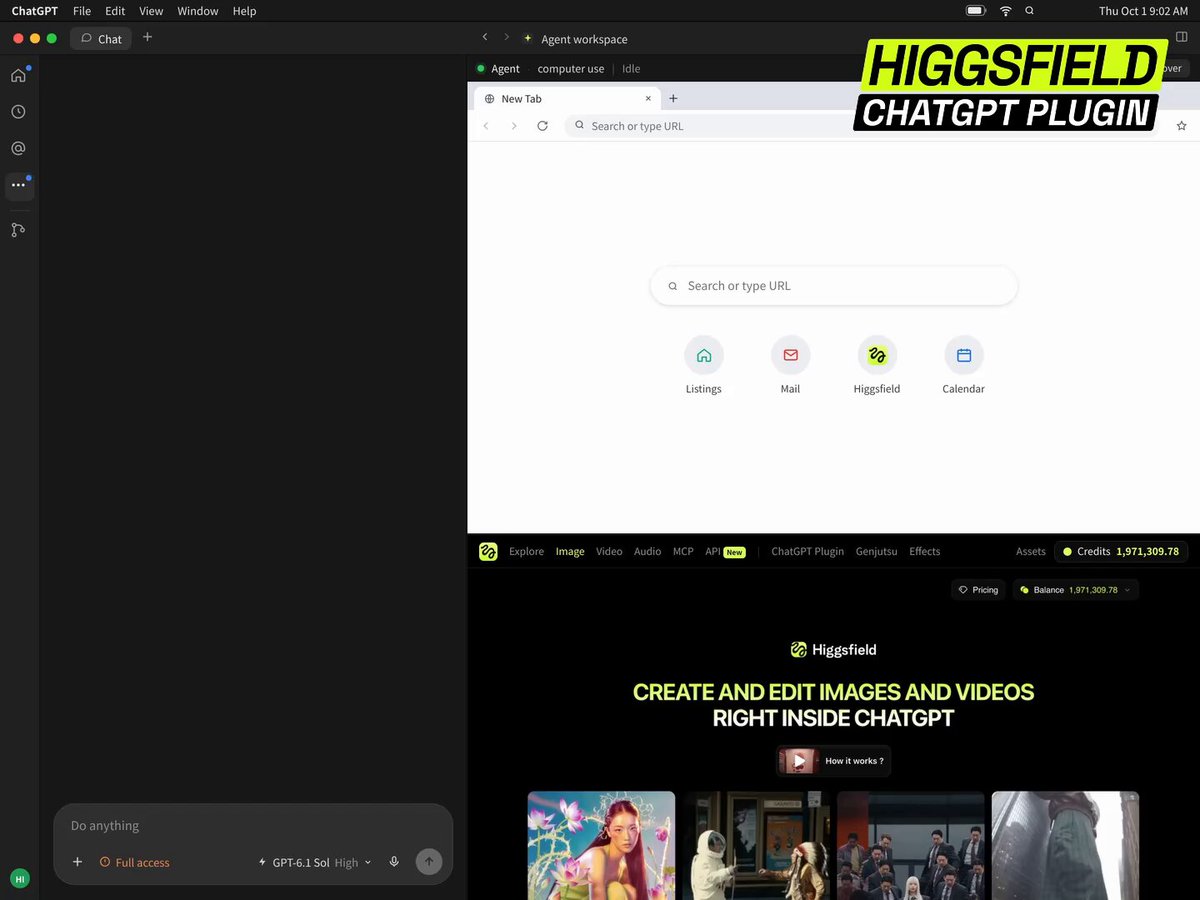The width and height of the screenshot is (1200, 900).
Task: Open the Full access permission selector
Action: tap(134, 862)
